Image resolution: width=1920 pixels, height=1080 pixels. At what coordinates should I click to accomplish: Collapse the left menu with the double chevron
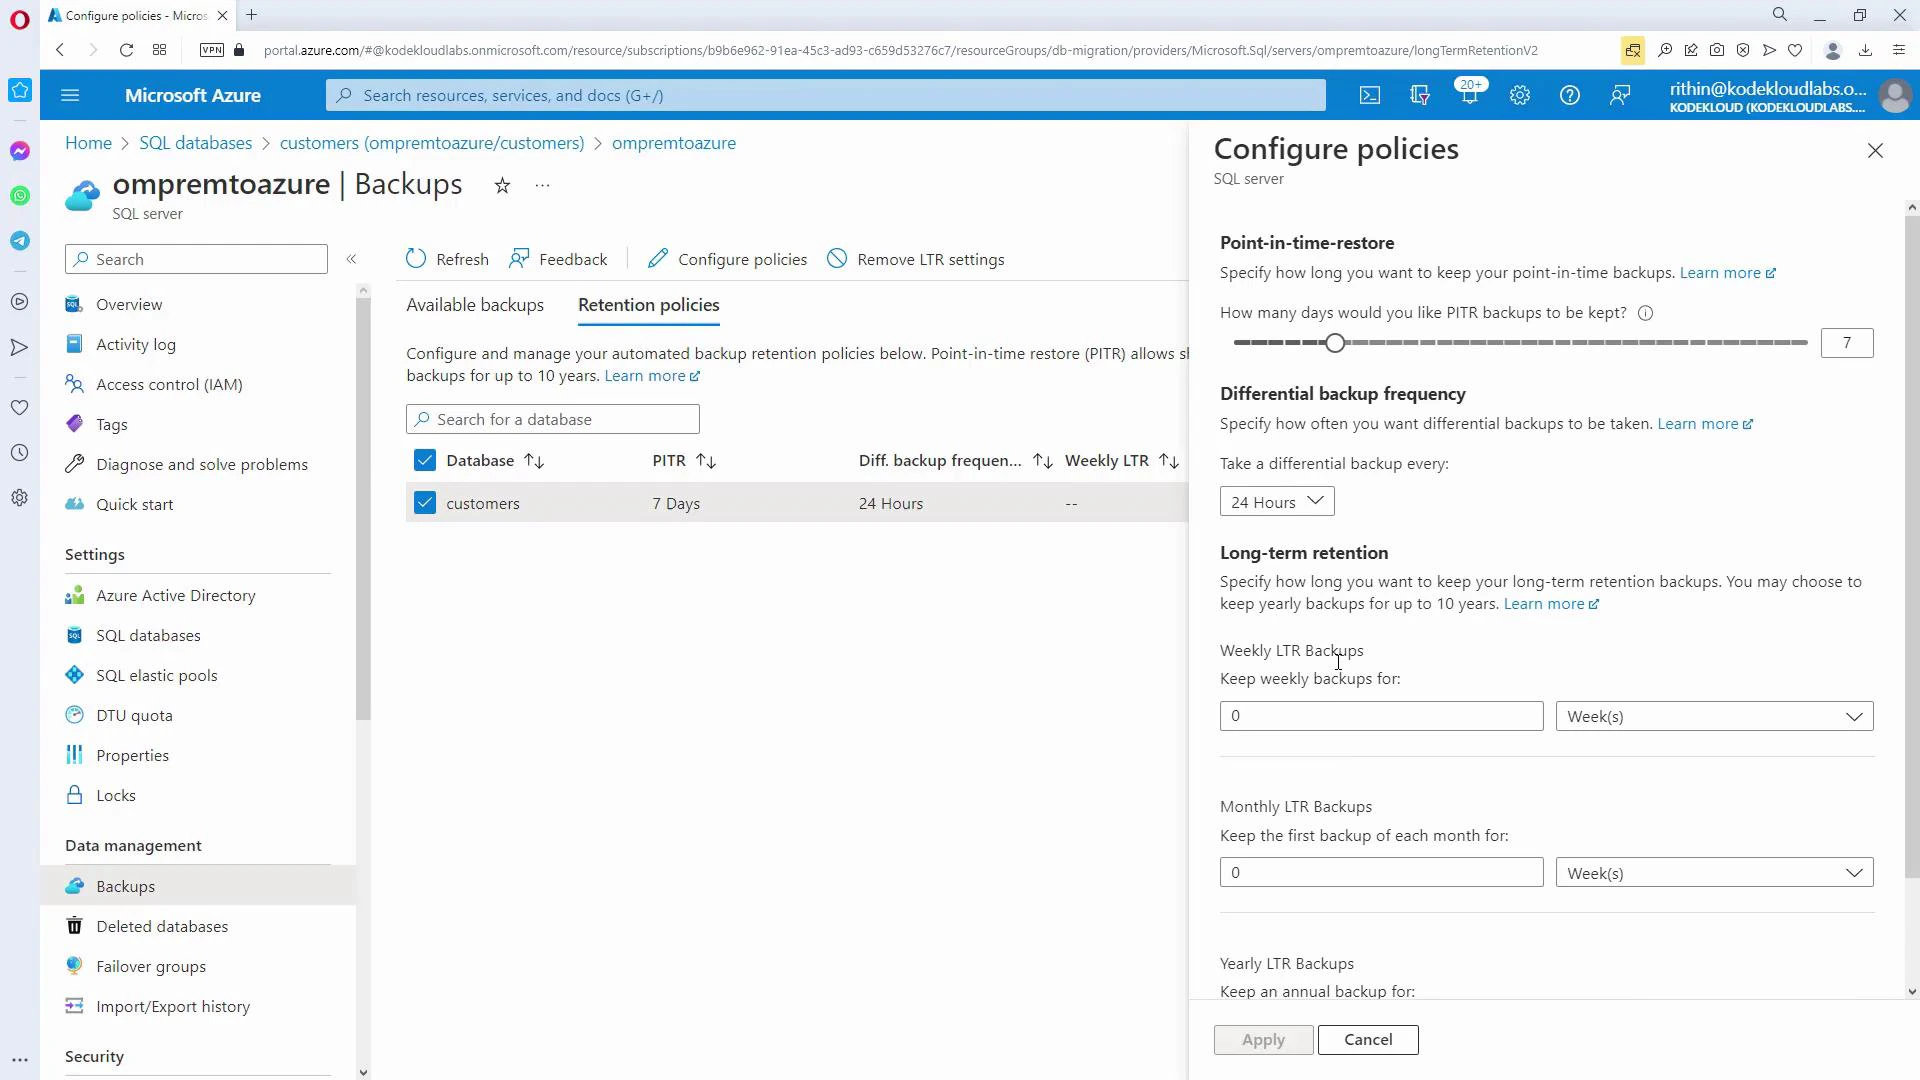coord(352,258)
